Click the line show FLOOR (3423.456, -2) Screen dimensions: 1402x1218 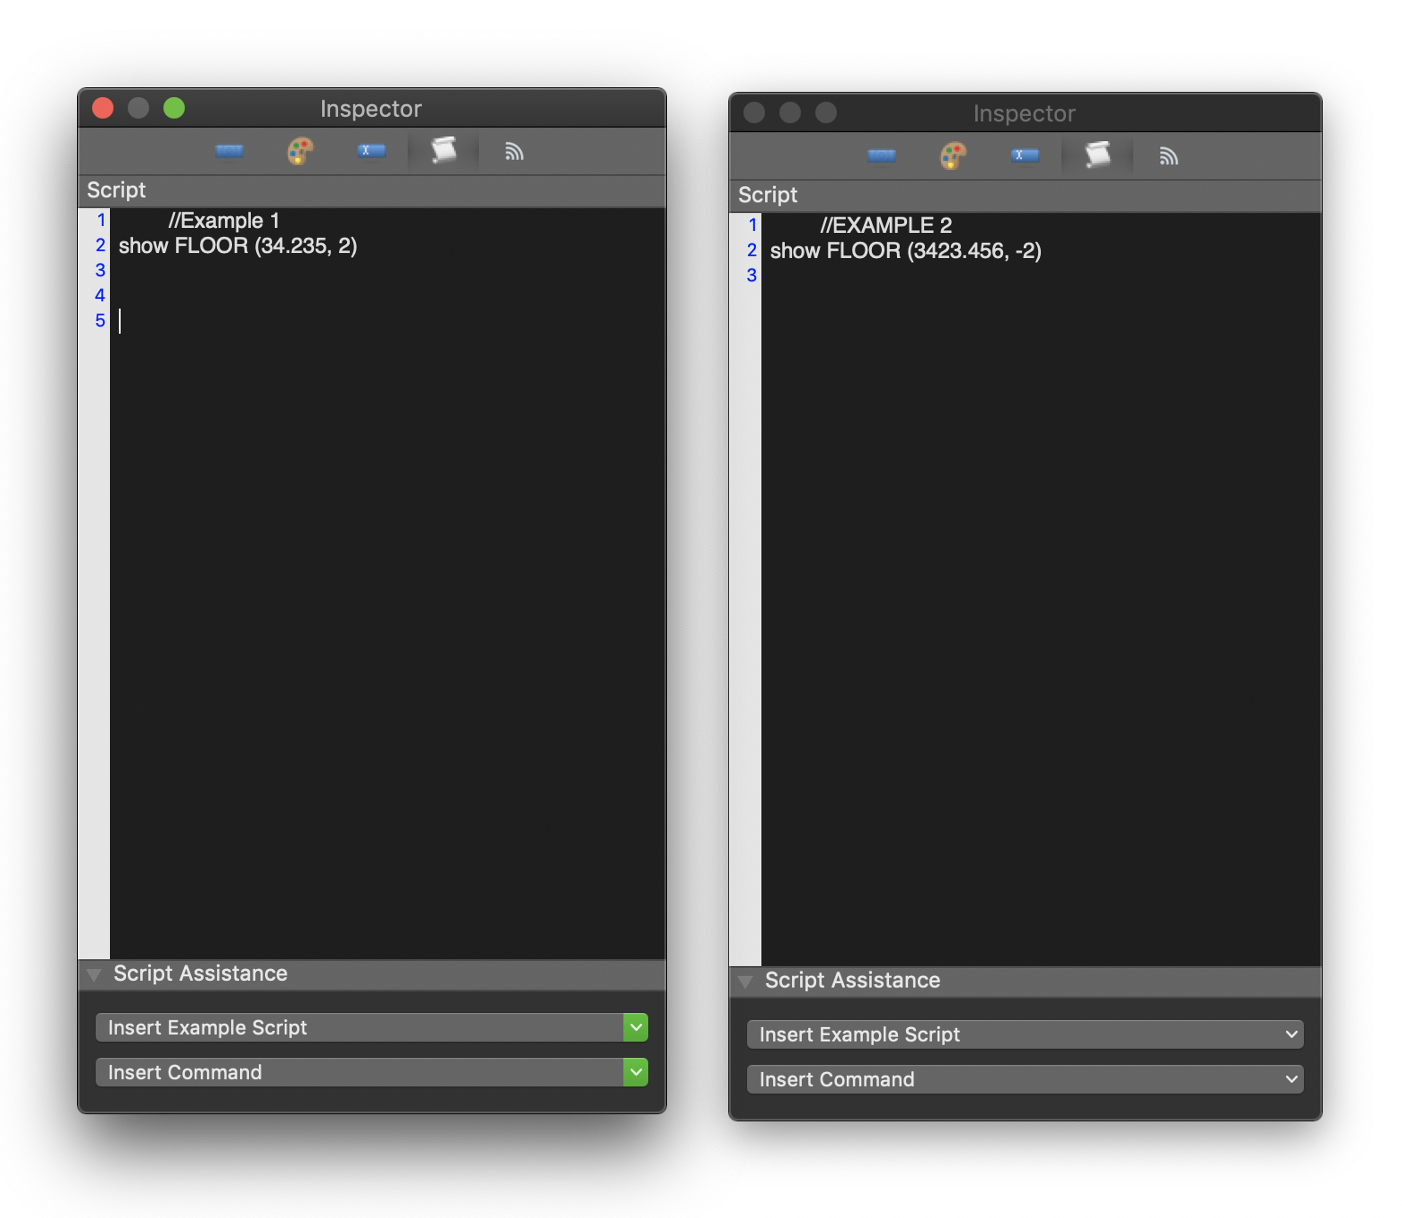906,251
